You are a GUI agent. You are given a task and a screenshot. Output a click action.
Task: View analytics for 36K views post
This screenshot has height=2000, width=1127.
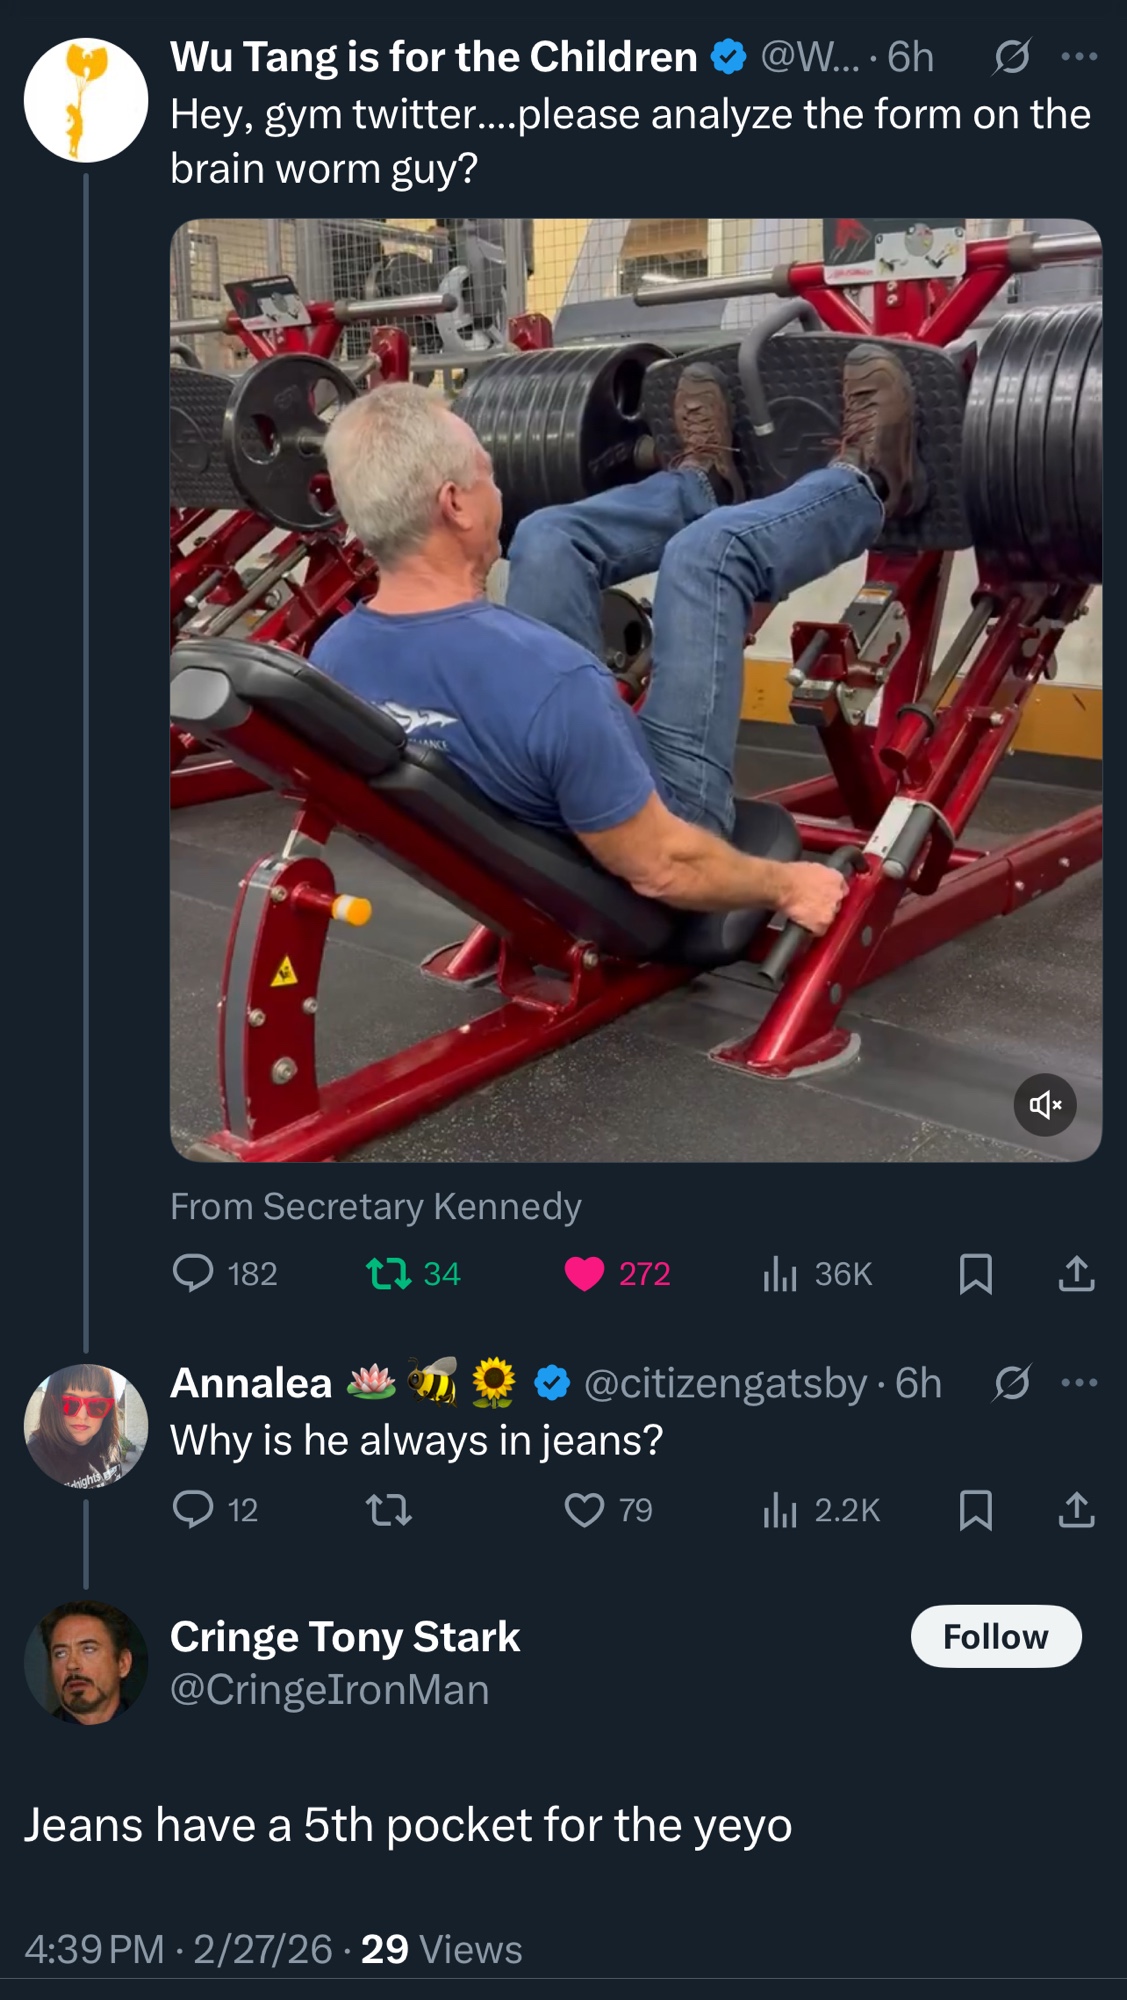(780, 1273)
